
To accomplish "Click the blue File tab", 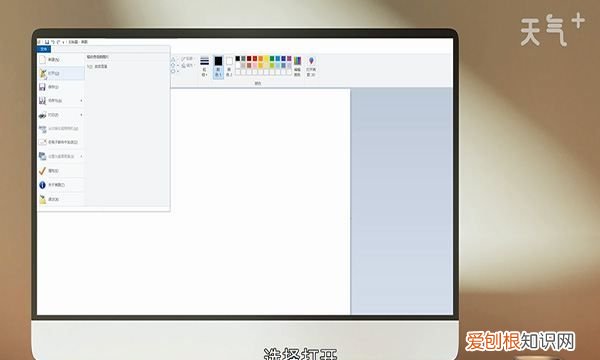I will [44, 49].
